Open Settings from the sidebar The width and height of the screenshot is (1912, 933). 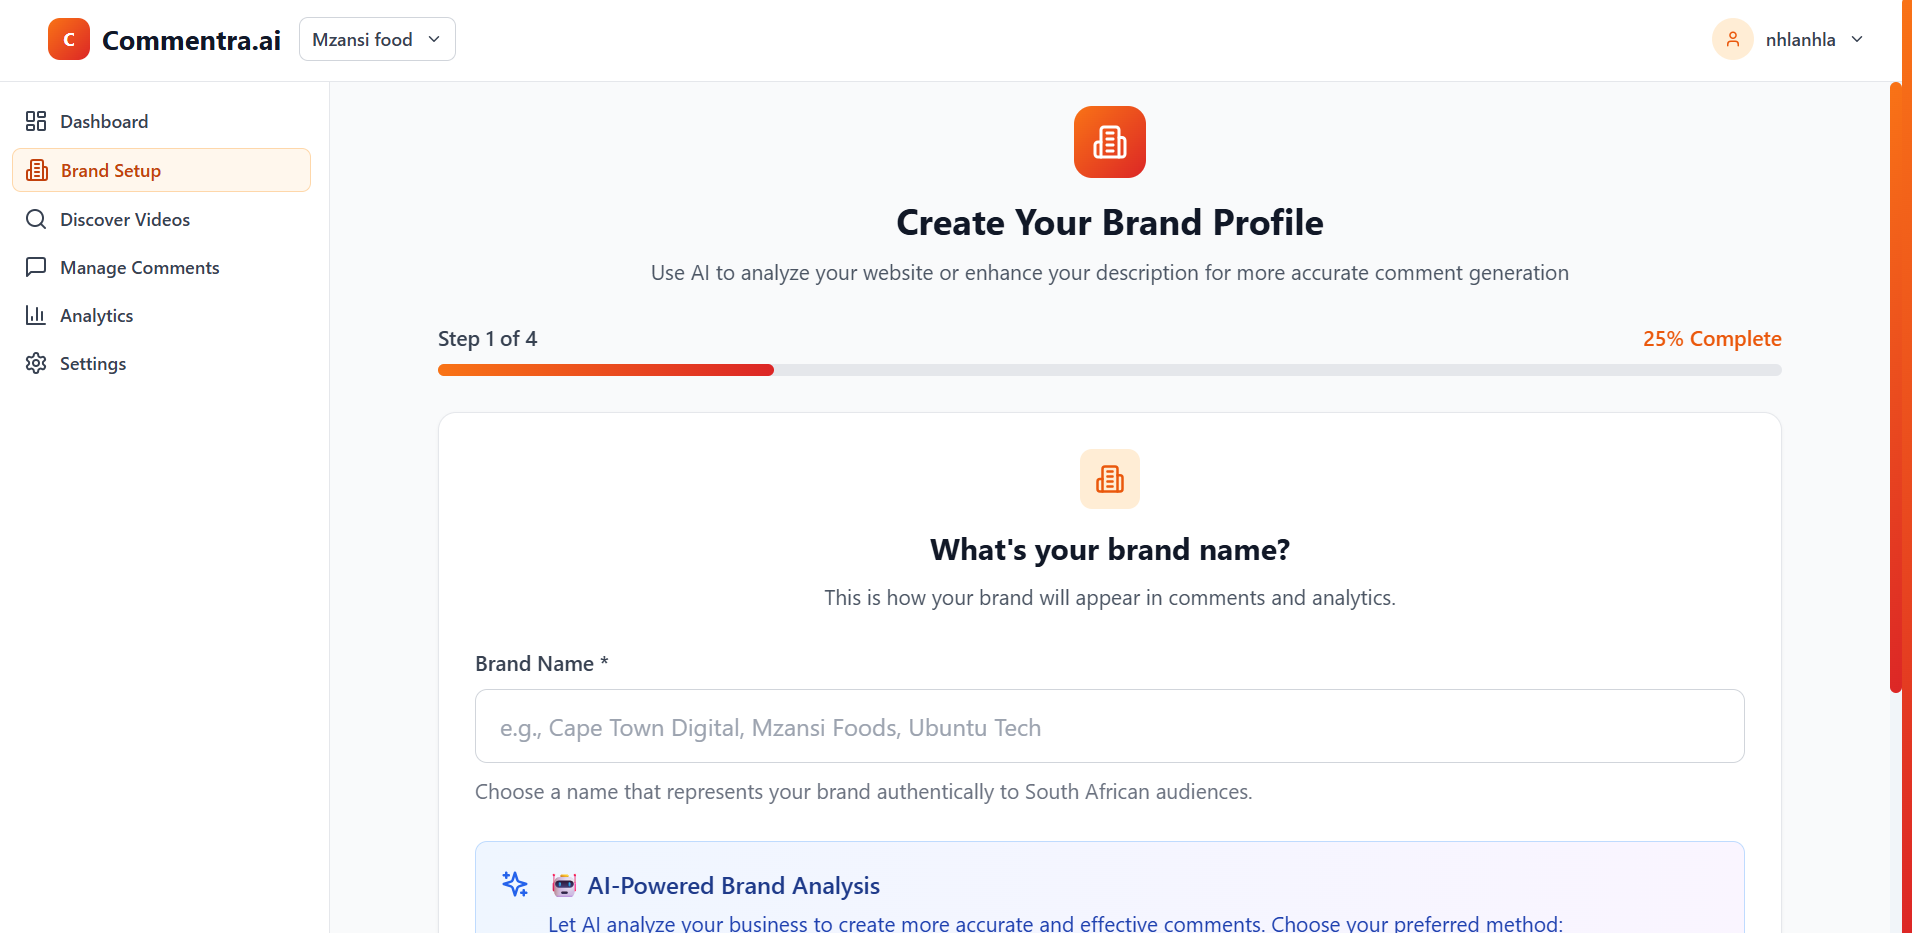coord(161,363)
